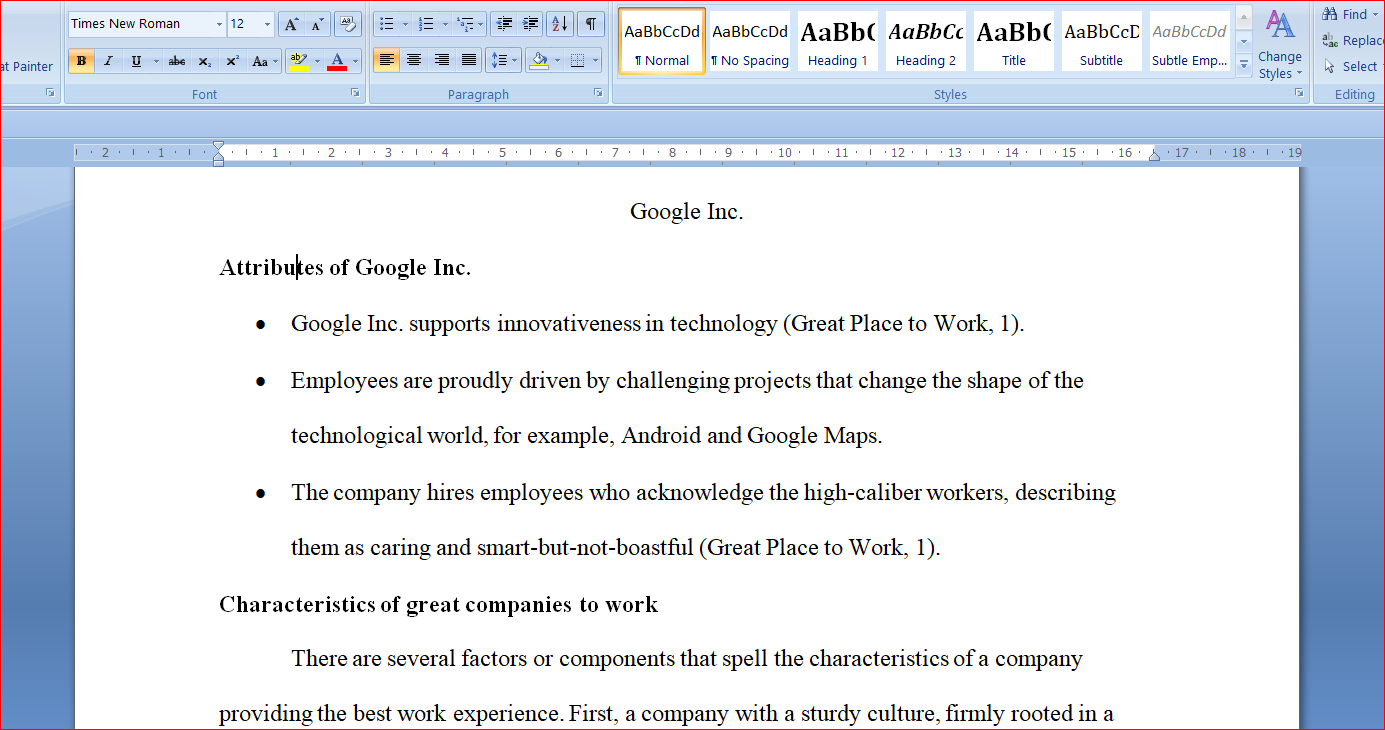The height and width of the screenshot is (730, 1385).
Task: Open bullets library dropdown arrow
Action: point(405,24)
